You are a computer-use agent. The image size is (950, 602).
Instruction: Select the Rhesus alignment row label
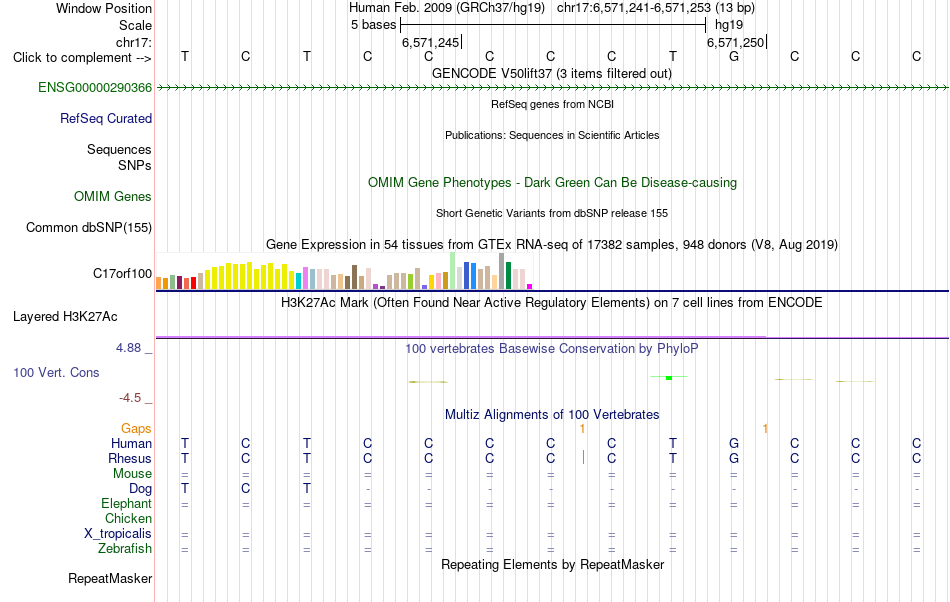pyautogui.click(x=130, y=459)
